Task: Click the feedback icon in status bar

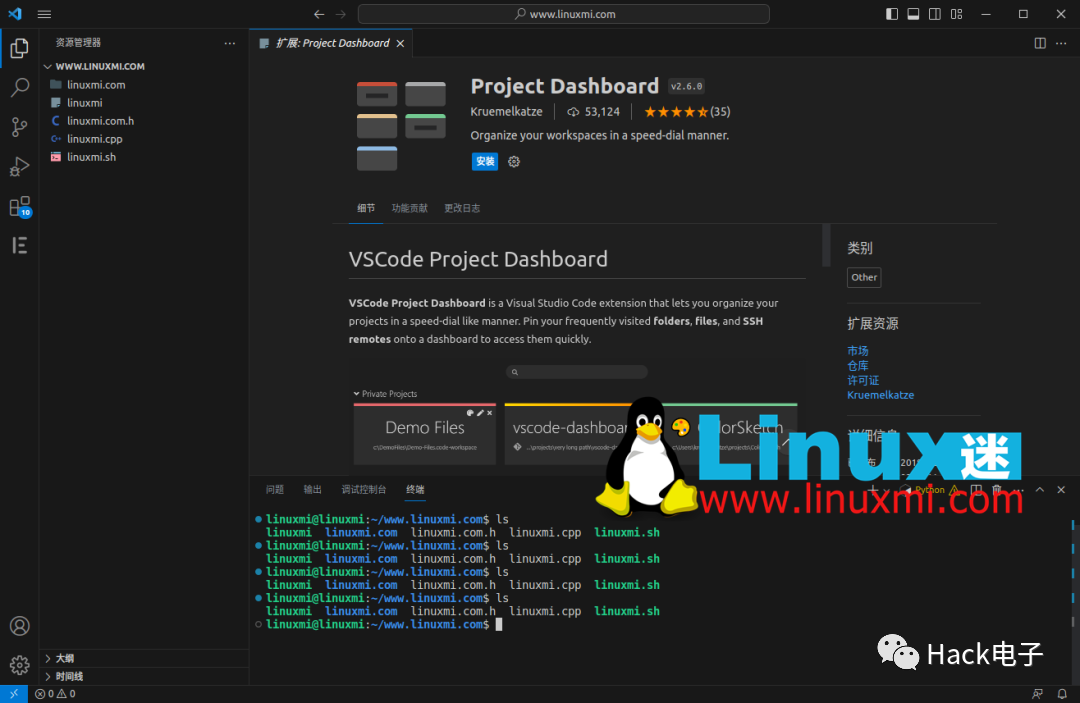Action: (1037, 694)
